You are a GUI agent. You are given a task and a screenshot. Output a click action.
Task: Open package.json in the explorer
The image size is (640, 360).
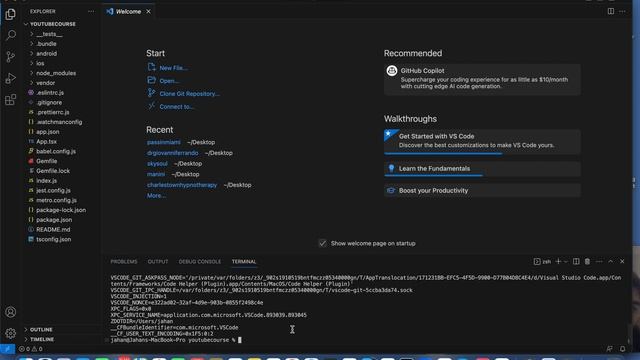click(x=54, y=220)
